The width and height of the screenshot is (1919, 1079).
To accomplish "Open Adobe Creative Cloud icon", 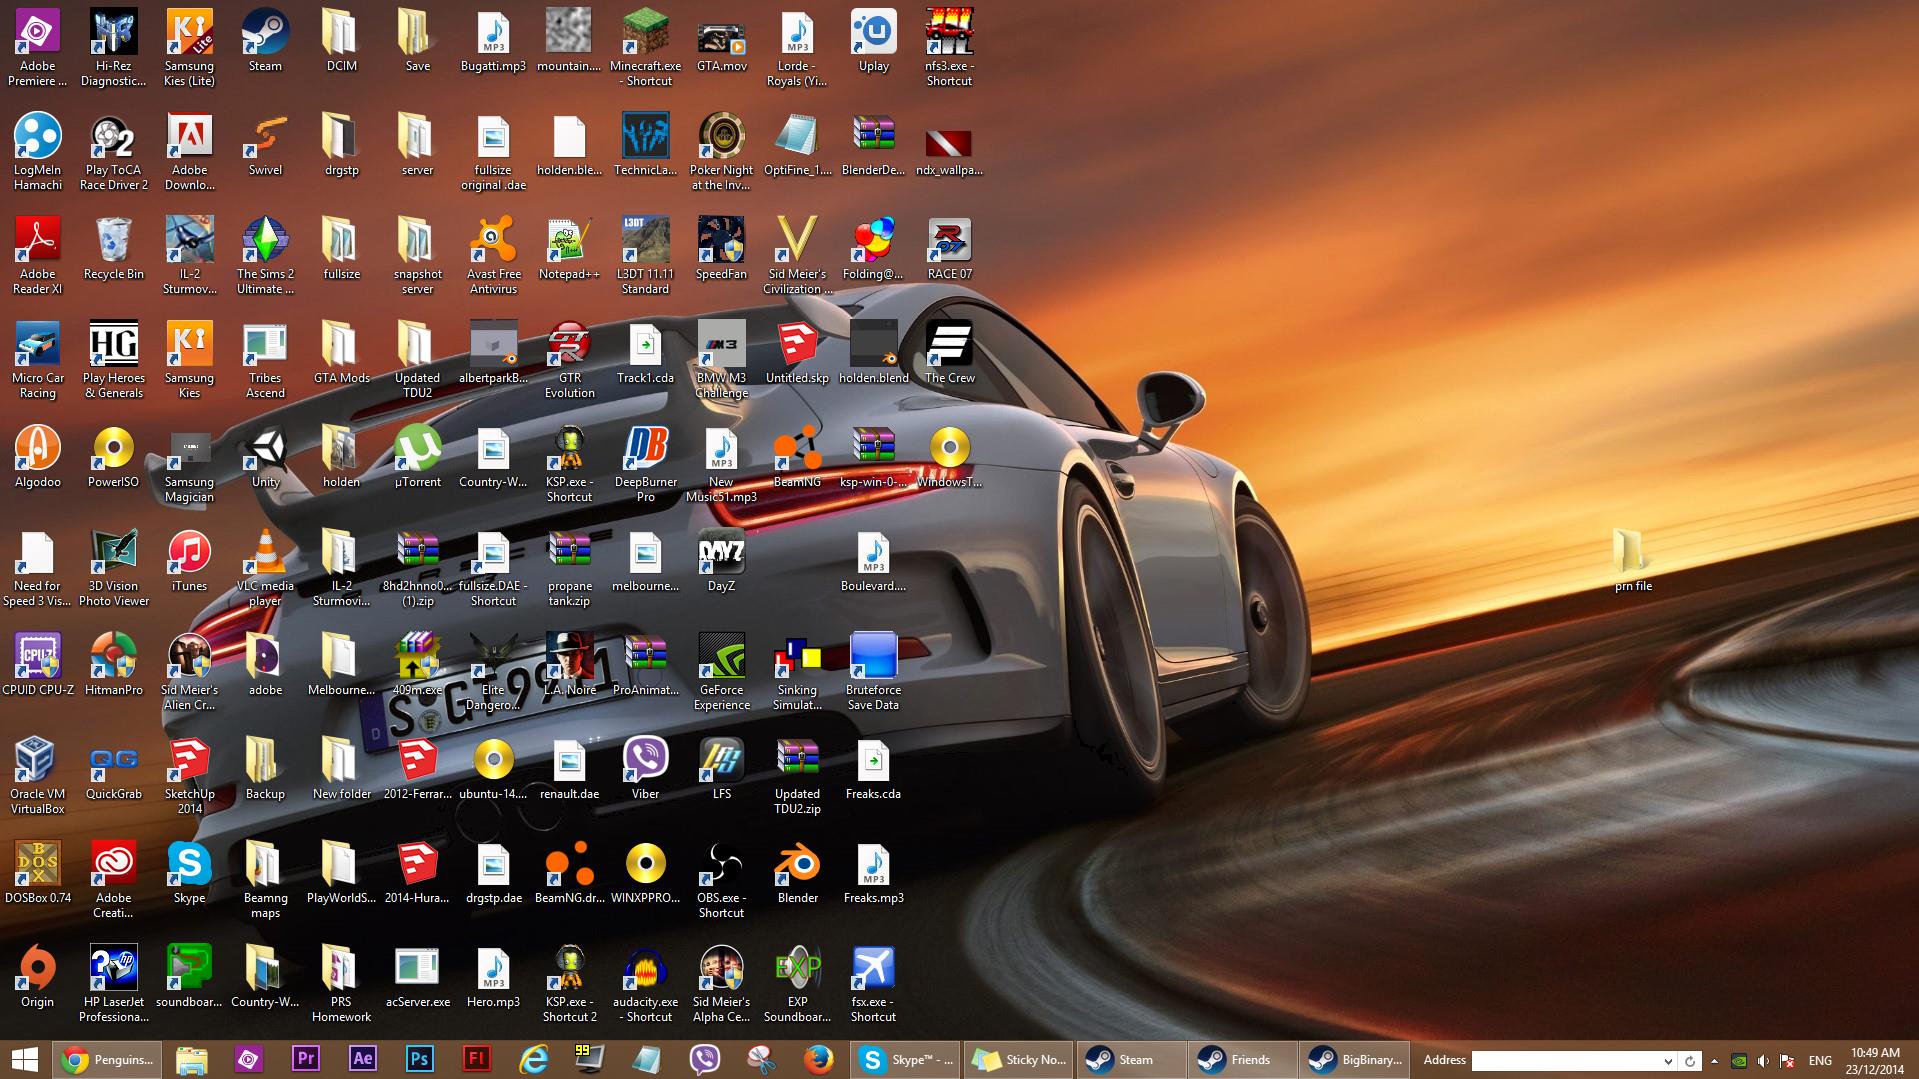I will (x=113, y=878).
